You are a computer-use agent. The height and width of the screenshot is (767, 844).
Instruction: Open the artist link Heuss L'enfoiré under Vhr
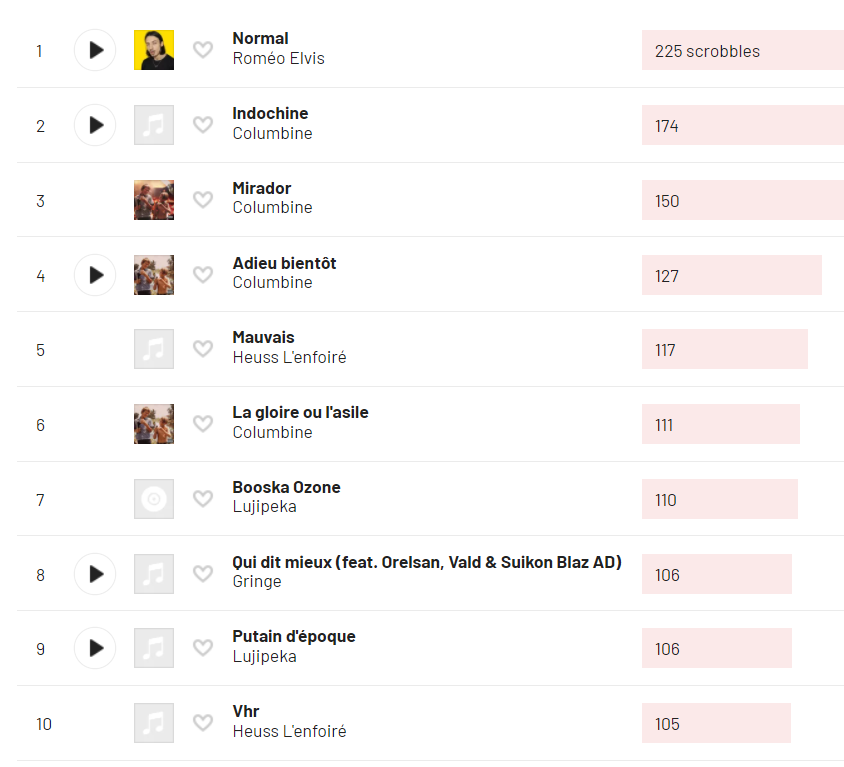289,731
